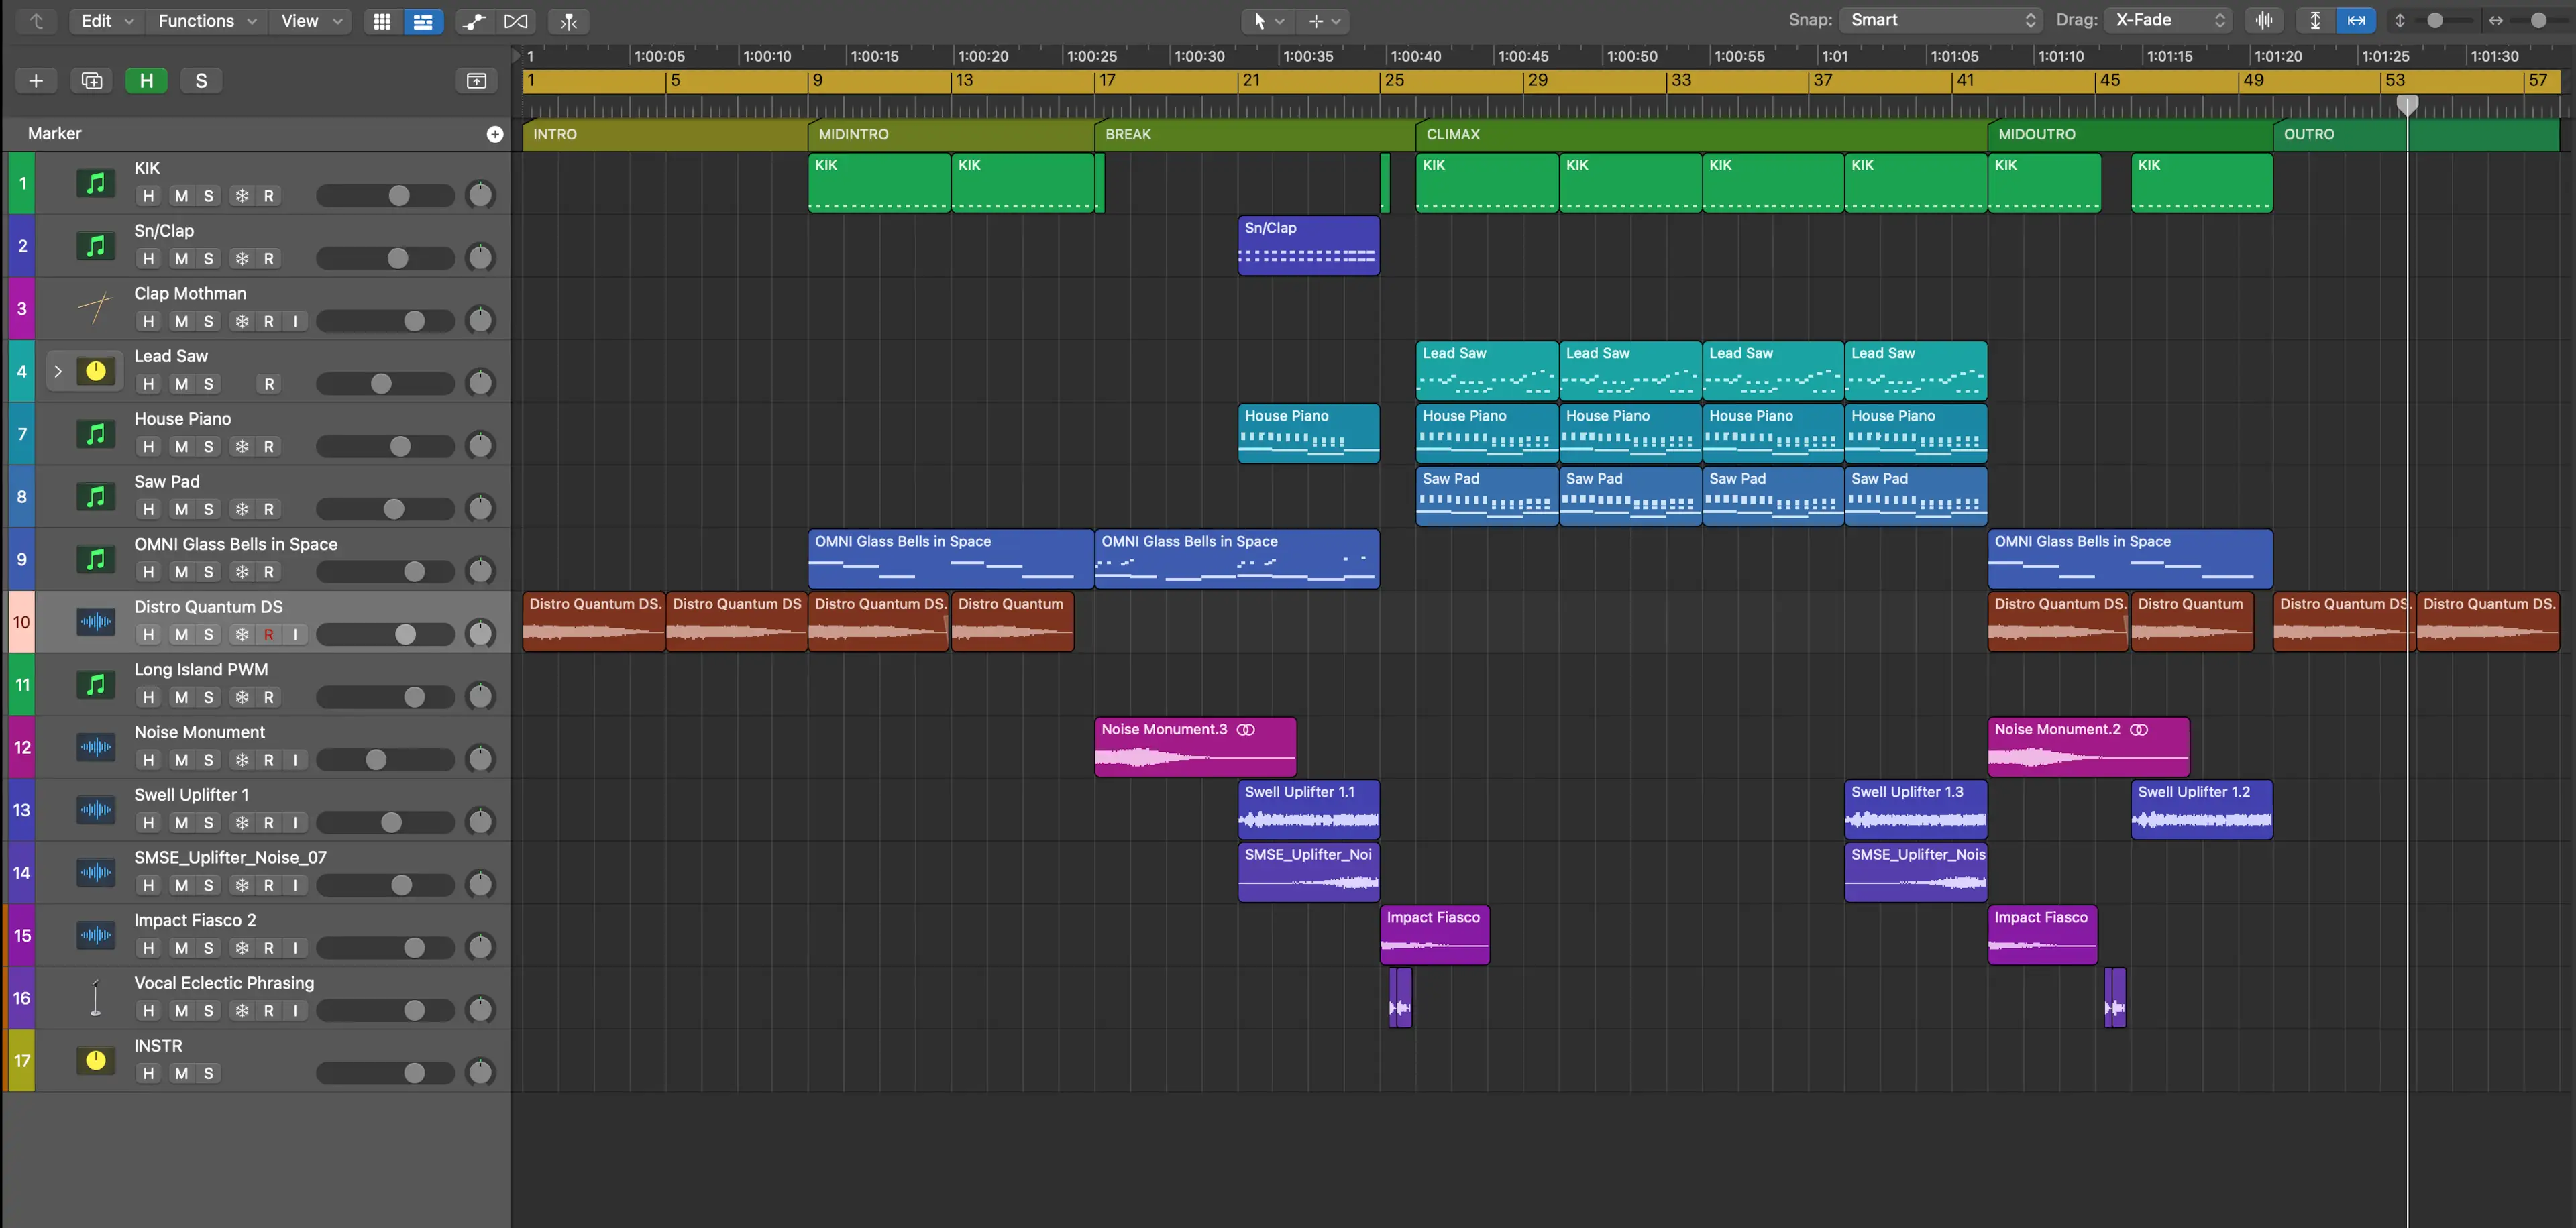Screen dimensions: 2576x1228
Task: Drag the volume slider on Distortion Quantum DS track
Action: click(x=402, y=635)
